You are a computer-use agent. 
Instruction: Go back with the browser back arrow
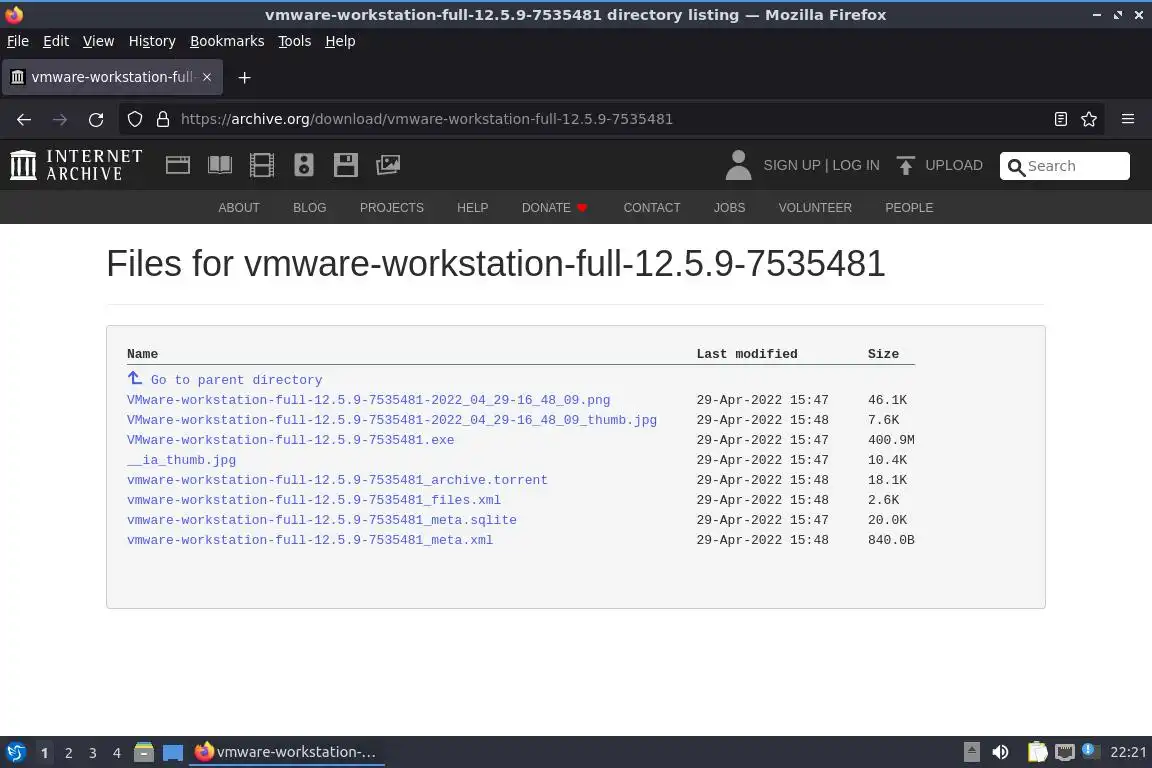[24, 119]
